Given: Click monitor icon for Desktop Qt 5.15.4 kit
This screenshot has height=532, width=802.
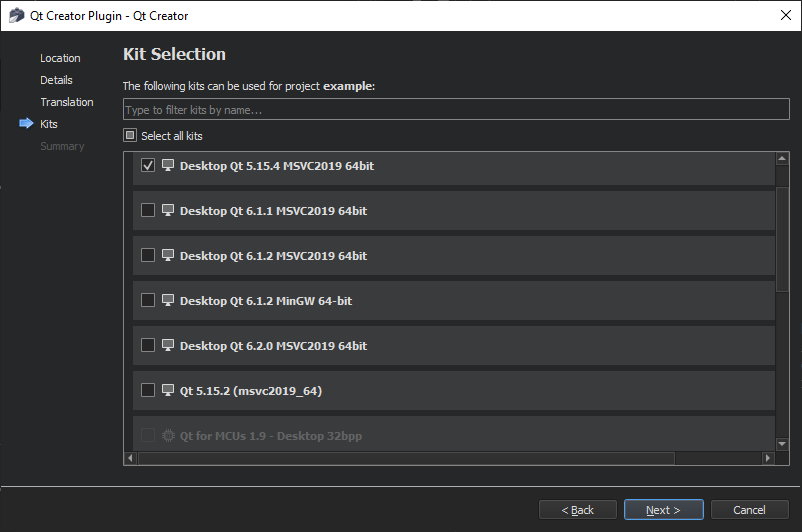Looking at the screenshot, I should pyautogui.click(x=168, y=166).
